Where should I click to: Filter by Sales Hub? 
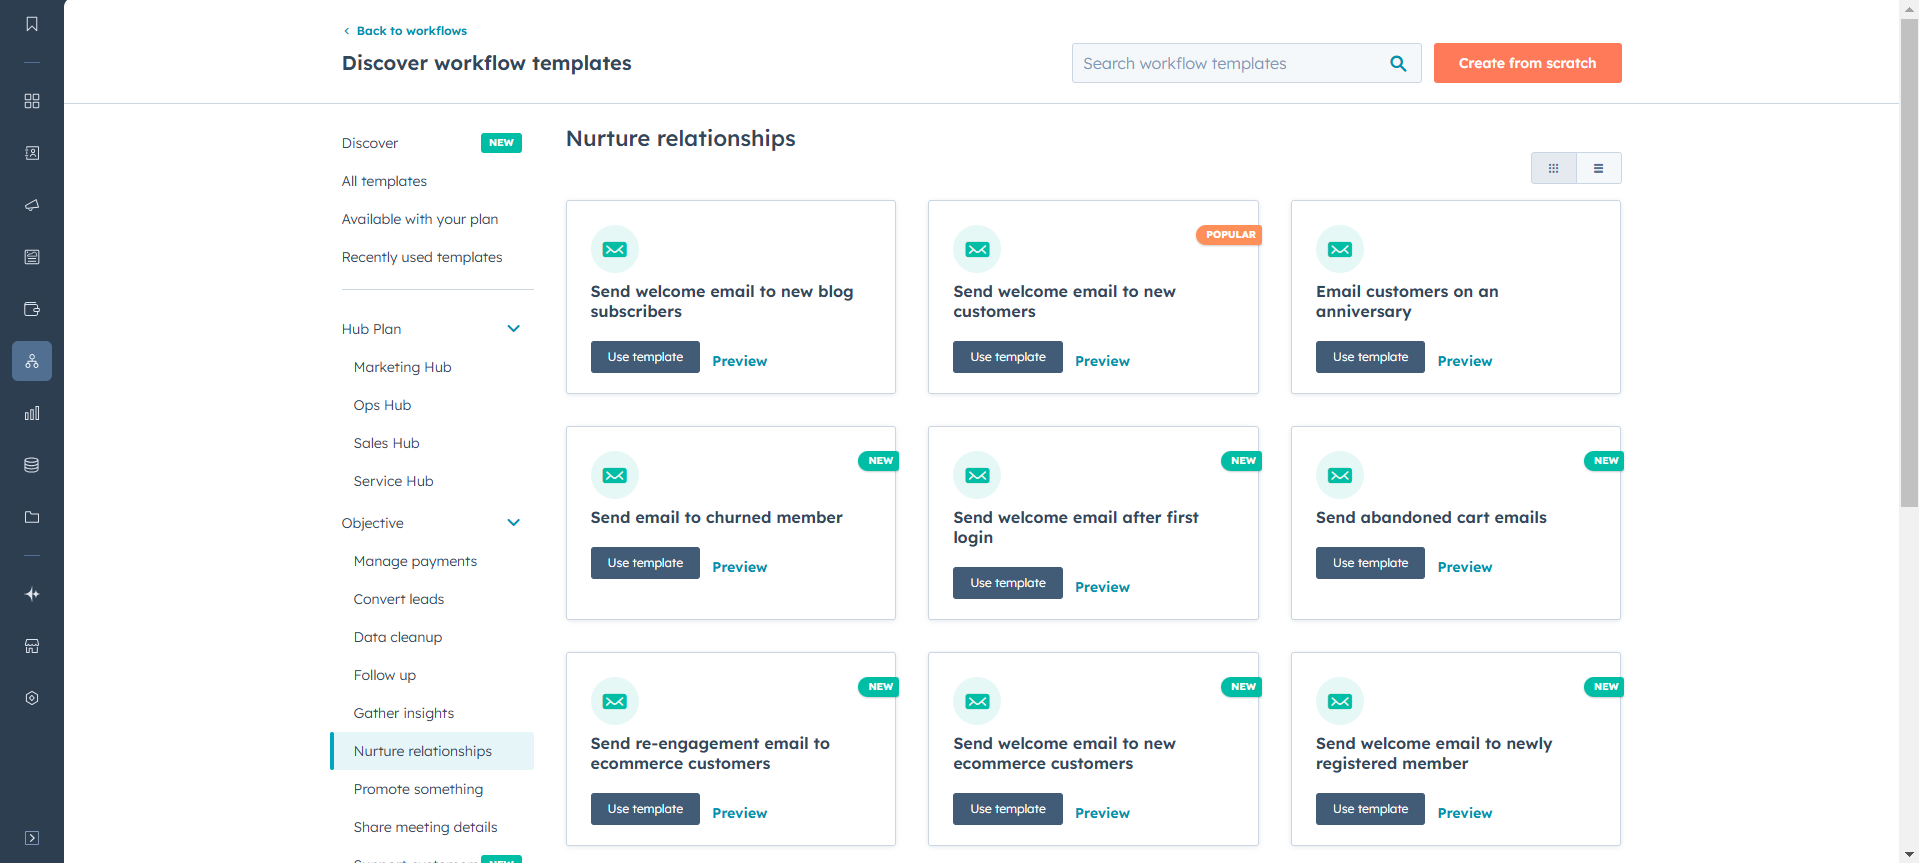(386, 443)
